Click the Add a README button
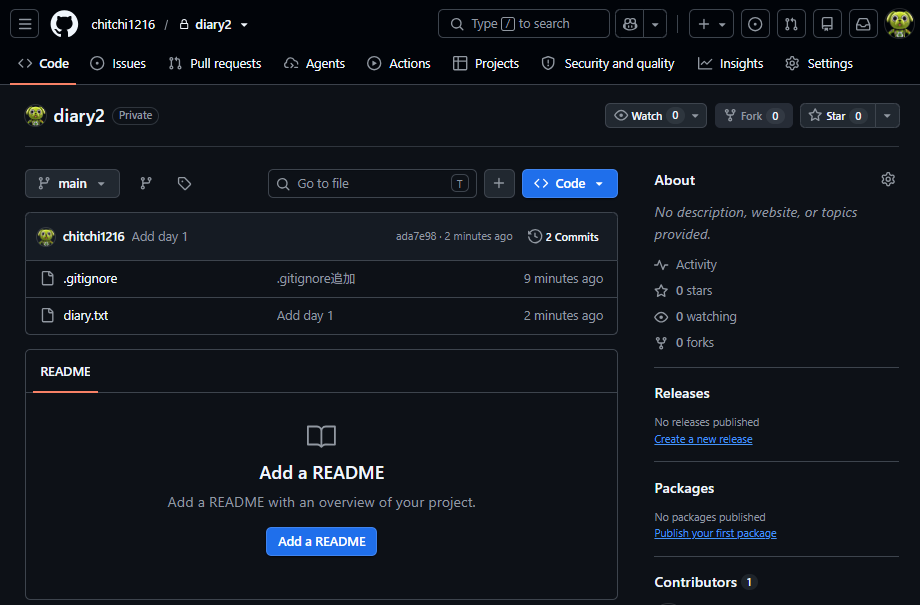The width and height of the screenshot is (920, 605). (321, 542)
